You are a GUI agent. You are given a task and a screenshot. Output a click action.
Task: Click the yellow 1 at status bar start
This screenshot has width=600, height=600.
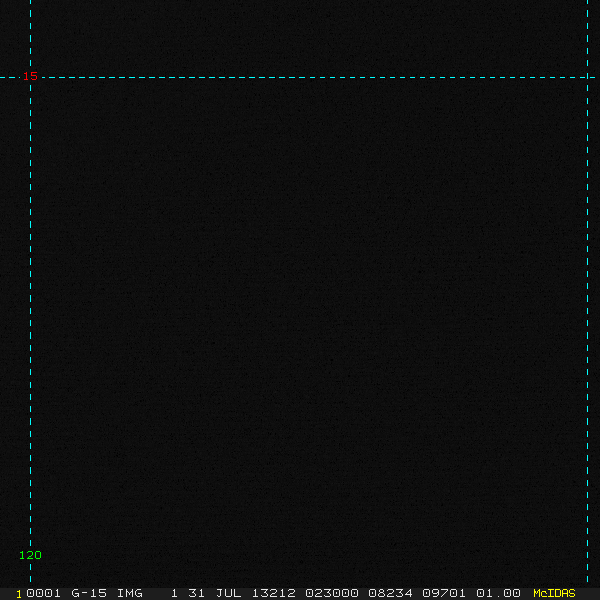19,593
